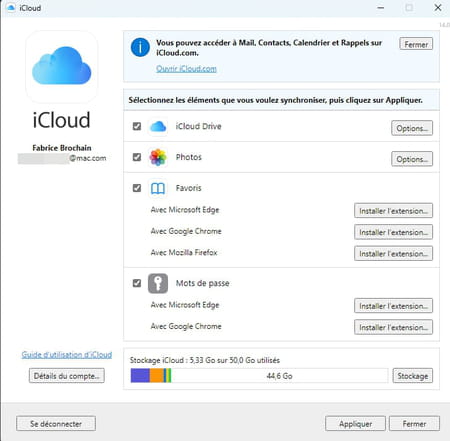This screenshot has height=441, width=450.
Task: Install Mots de passe extension for Edge
Action: [393, 306]
